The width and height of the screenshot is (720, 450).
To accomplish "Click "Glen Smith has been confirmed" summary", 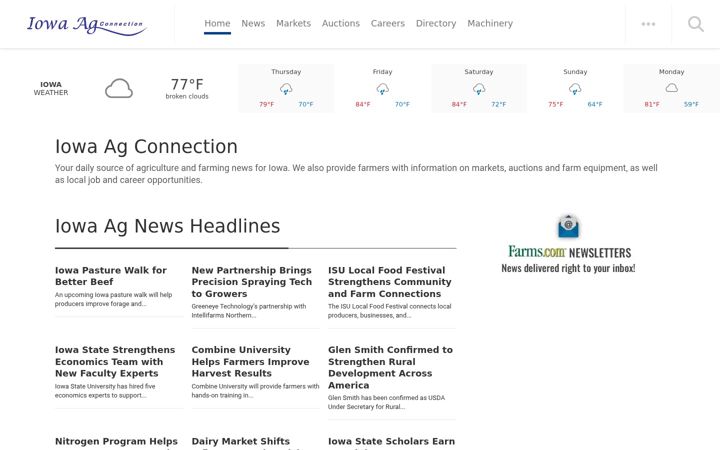I will click(x=386, y=402).
